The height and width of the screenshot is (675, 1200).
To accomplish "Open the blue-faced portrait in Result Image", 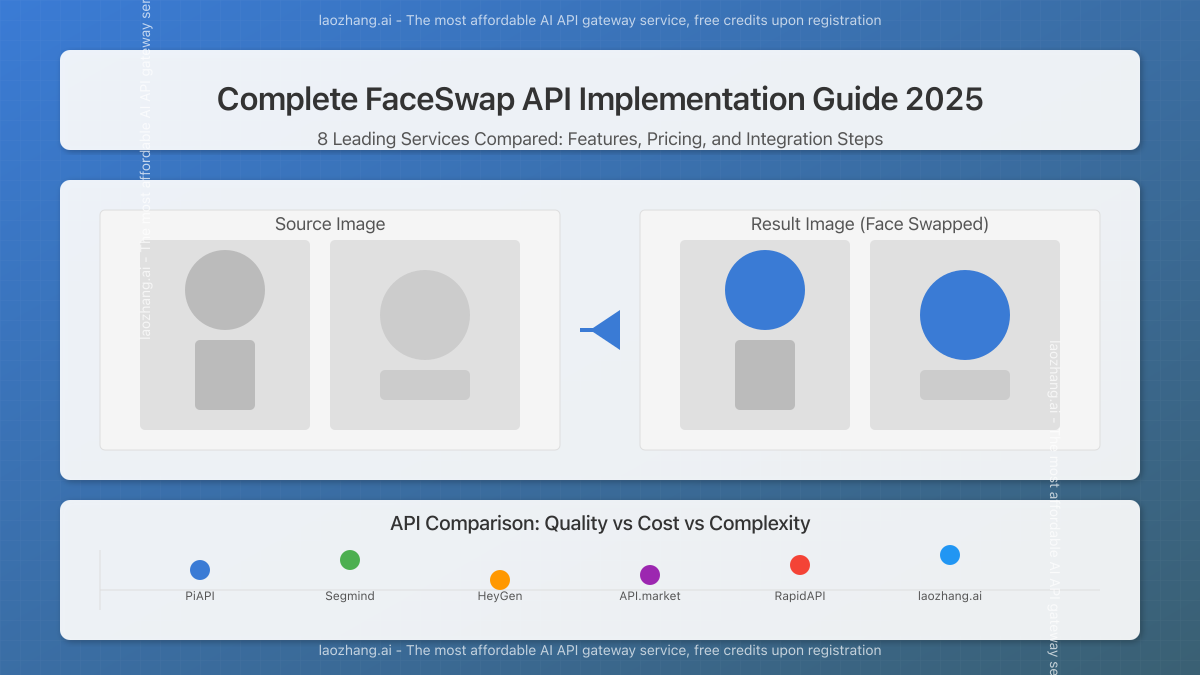I will [x=965, y=335].
